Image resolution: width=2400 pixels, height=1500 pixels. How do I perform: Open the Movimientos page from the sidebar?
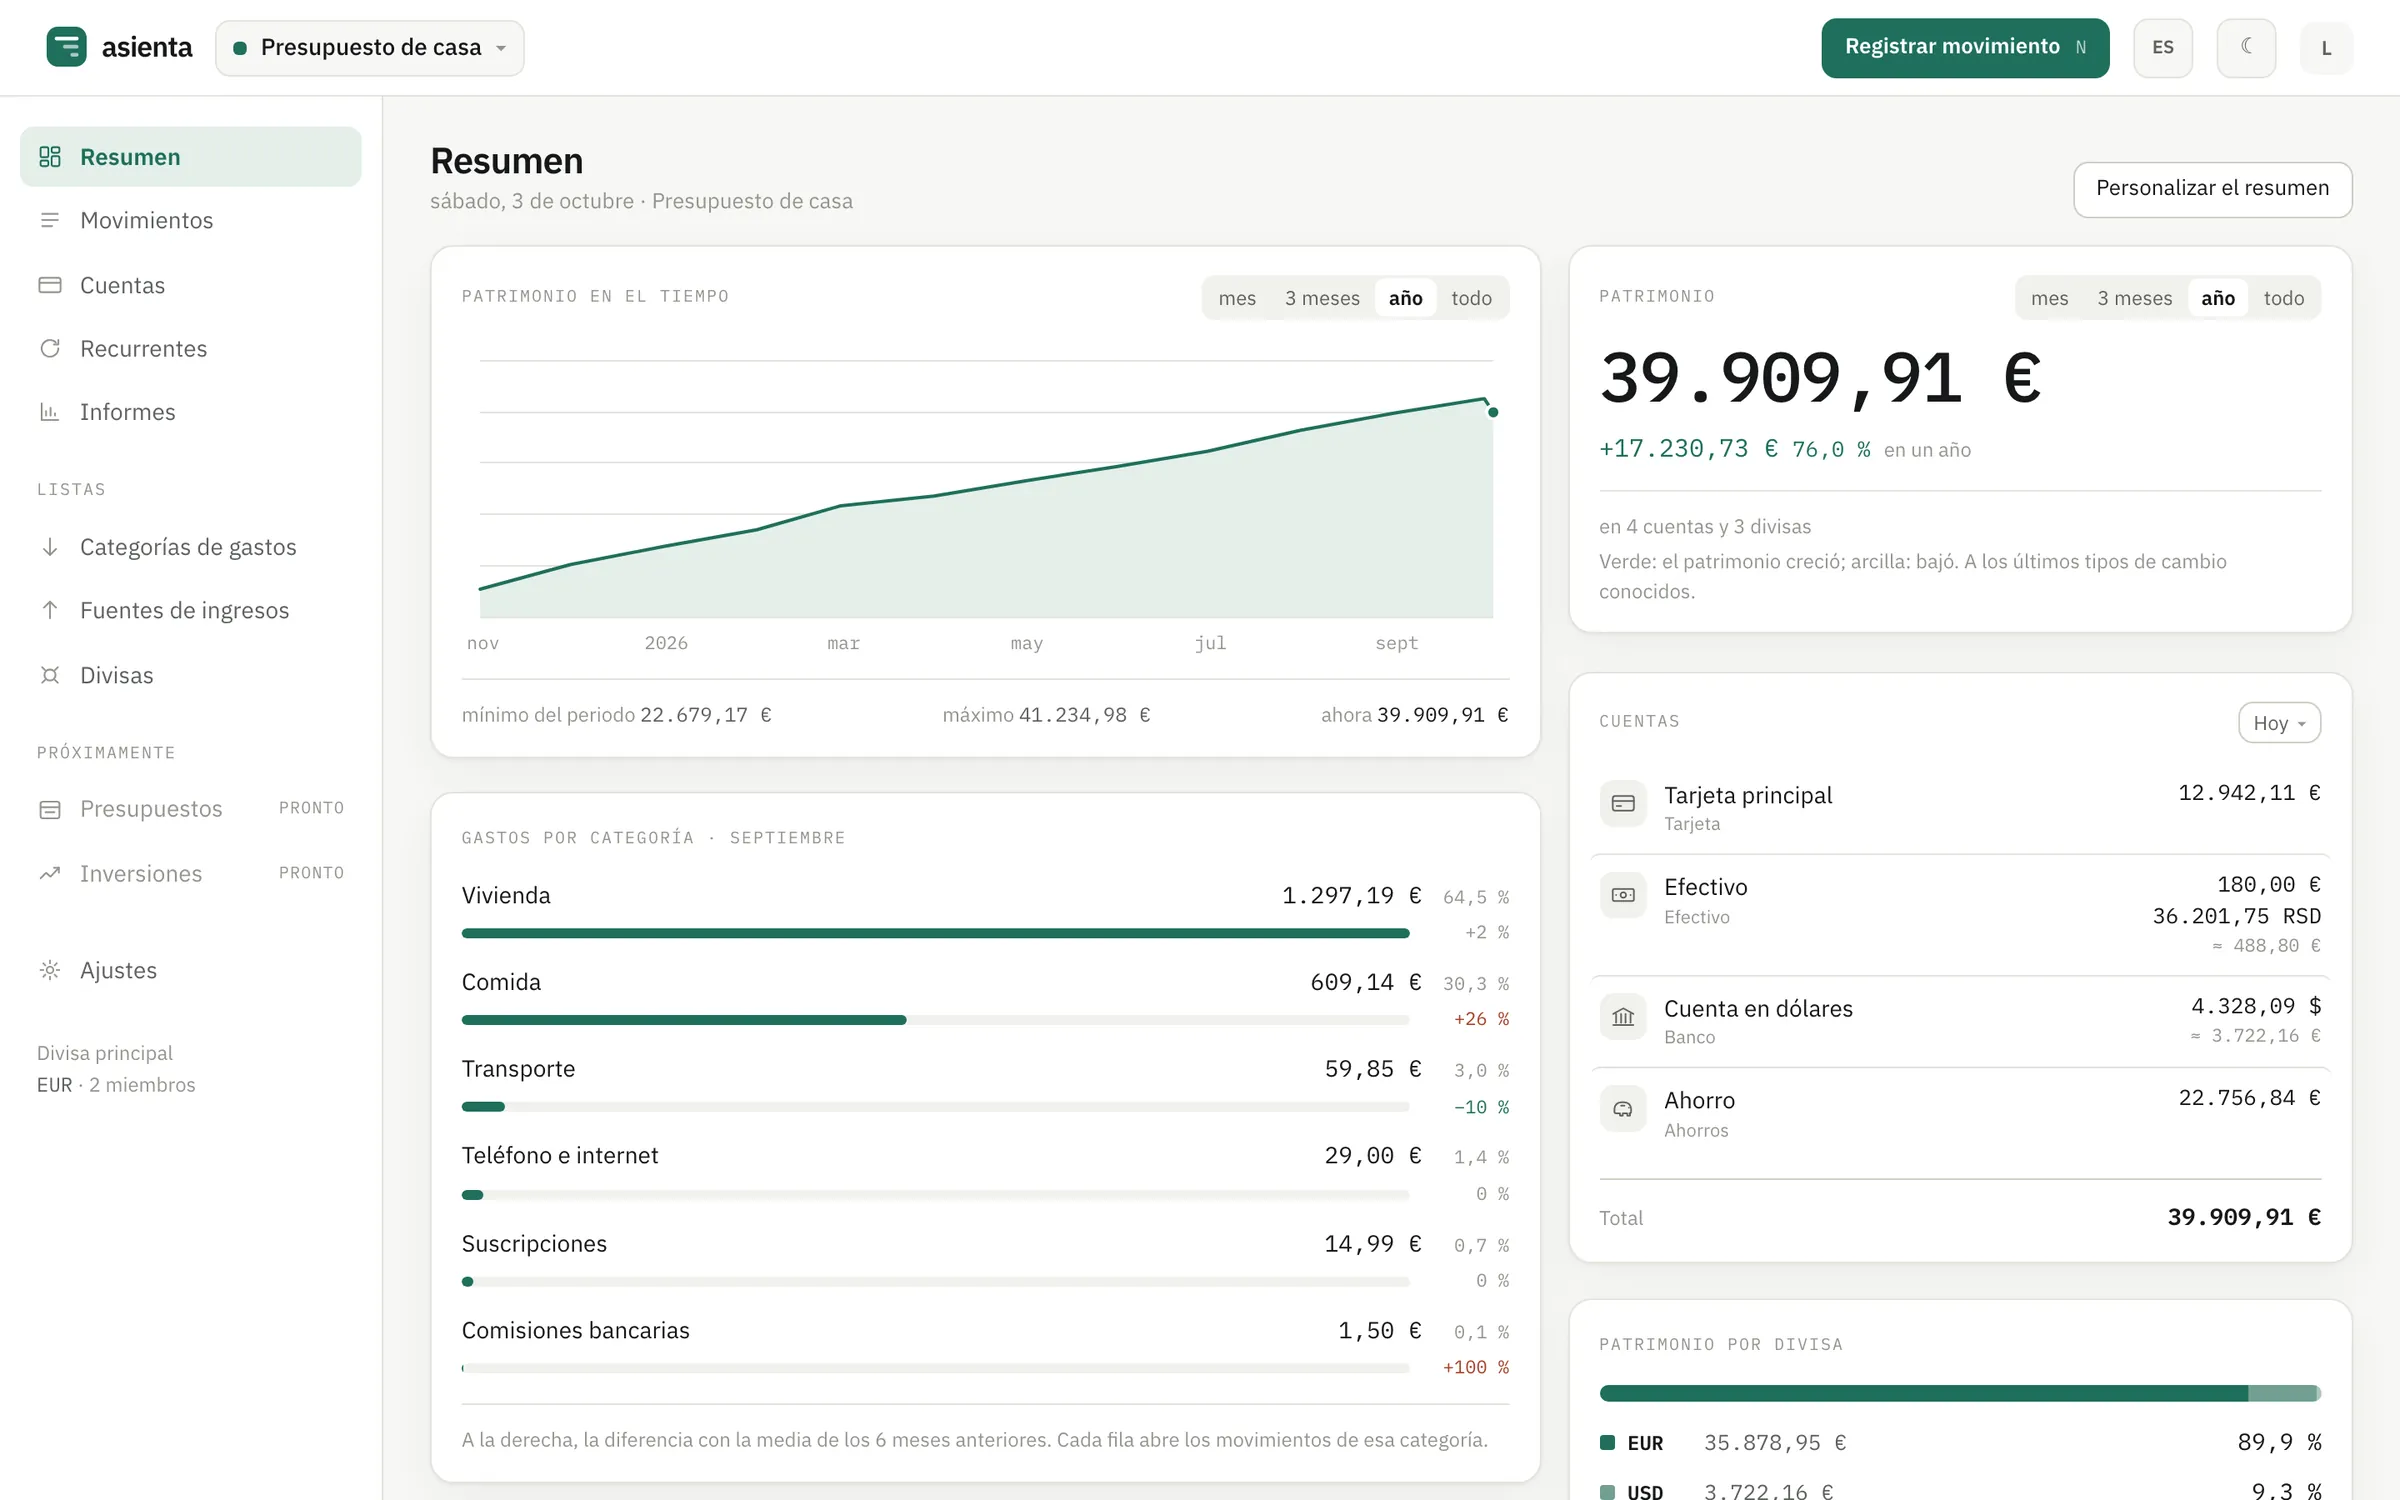point(190,220)
